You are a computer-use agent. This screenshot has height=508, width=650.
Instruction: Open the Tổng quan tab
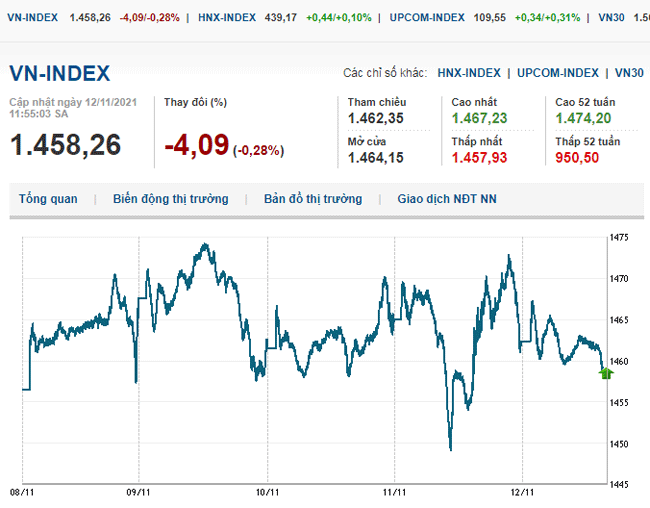(48, 199)
